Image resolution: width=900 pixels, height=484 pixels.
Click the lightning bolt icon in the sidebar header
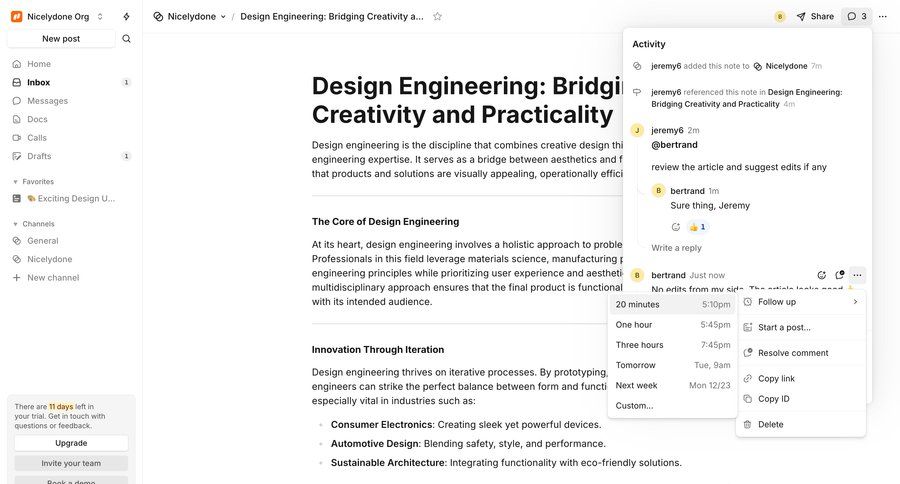tap(126, 16)
